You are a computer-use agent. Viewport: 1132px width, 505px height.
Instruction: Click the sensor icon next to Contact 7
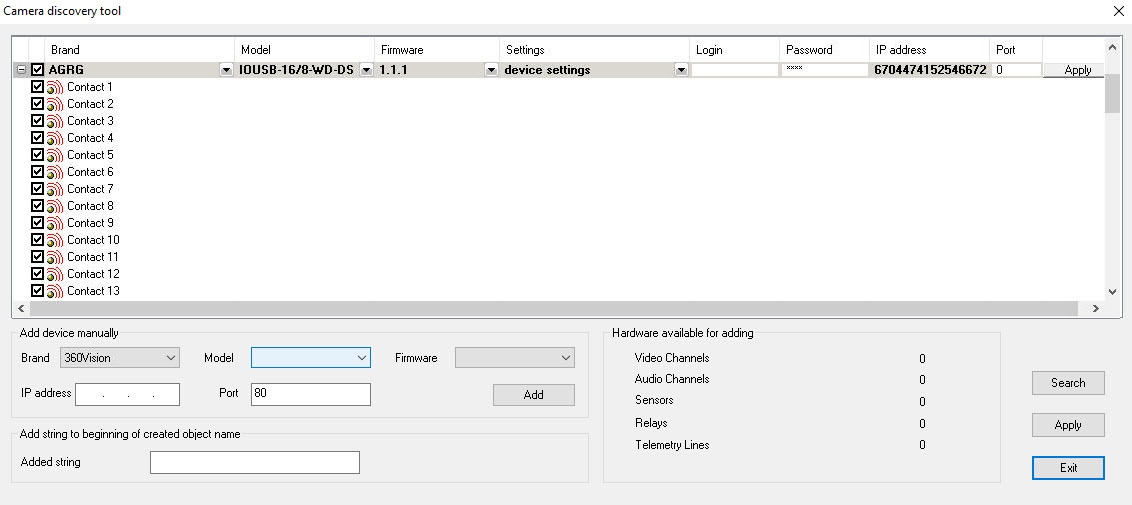coord(55,190)
